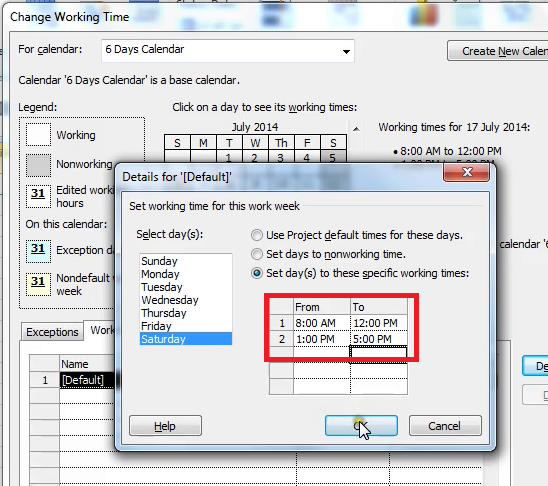The width and height of the screenshot is (548, 486).
Task: Click the empty From cell in row three
Action: pyautogui.click(x=322, y=353)
